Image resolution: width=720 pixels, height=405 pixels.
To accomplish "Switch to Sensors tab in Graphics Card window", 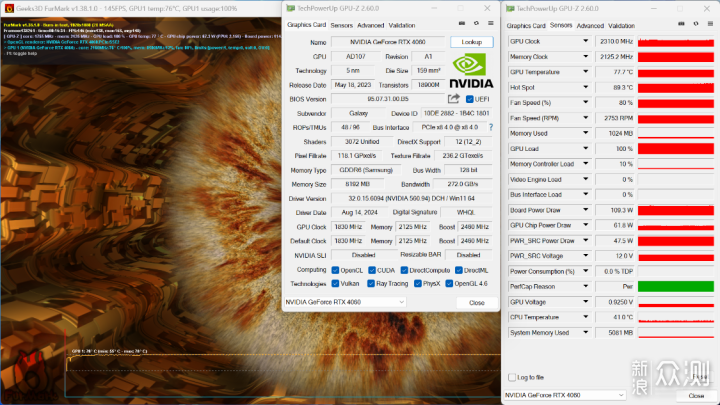I will click(341, 25).
